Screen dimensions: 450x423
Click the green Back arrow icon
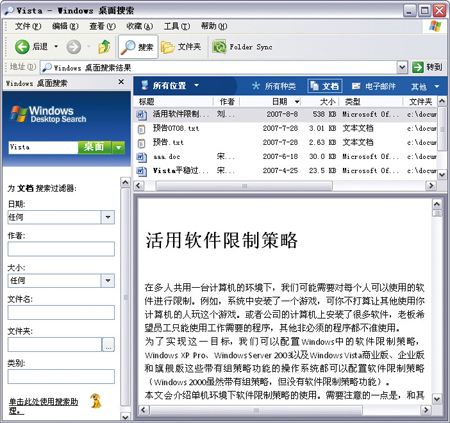pyautogui.click(x=22, y=47)
